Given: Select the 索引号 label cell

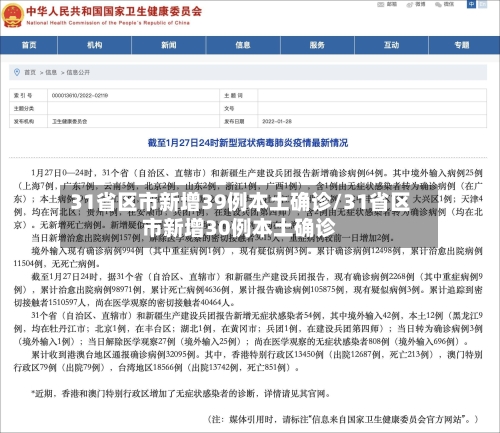Looking at the screenshot, I should [28, 95].
